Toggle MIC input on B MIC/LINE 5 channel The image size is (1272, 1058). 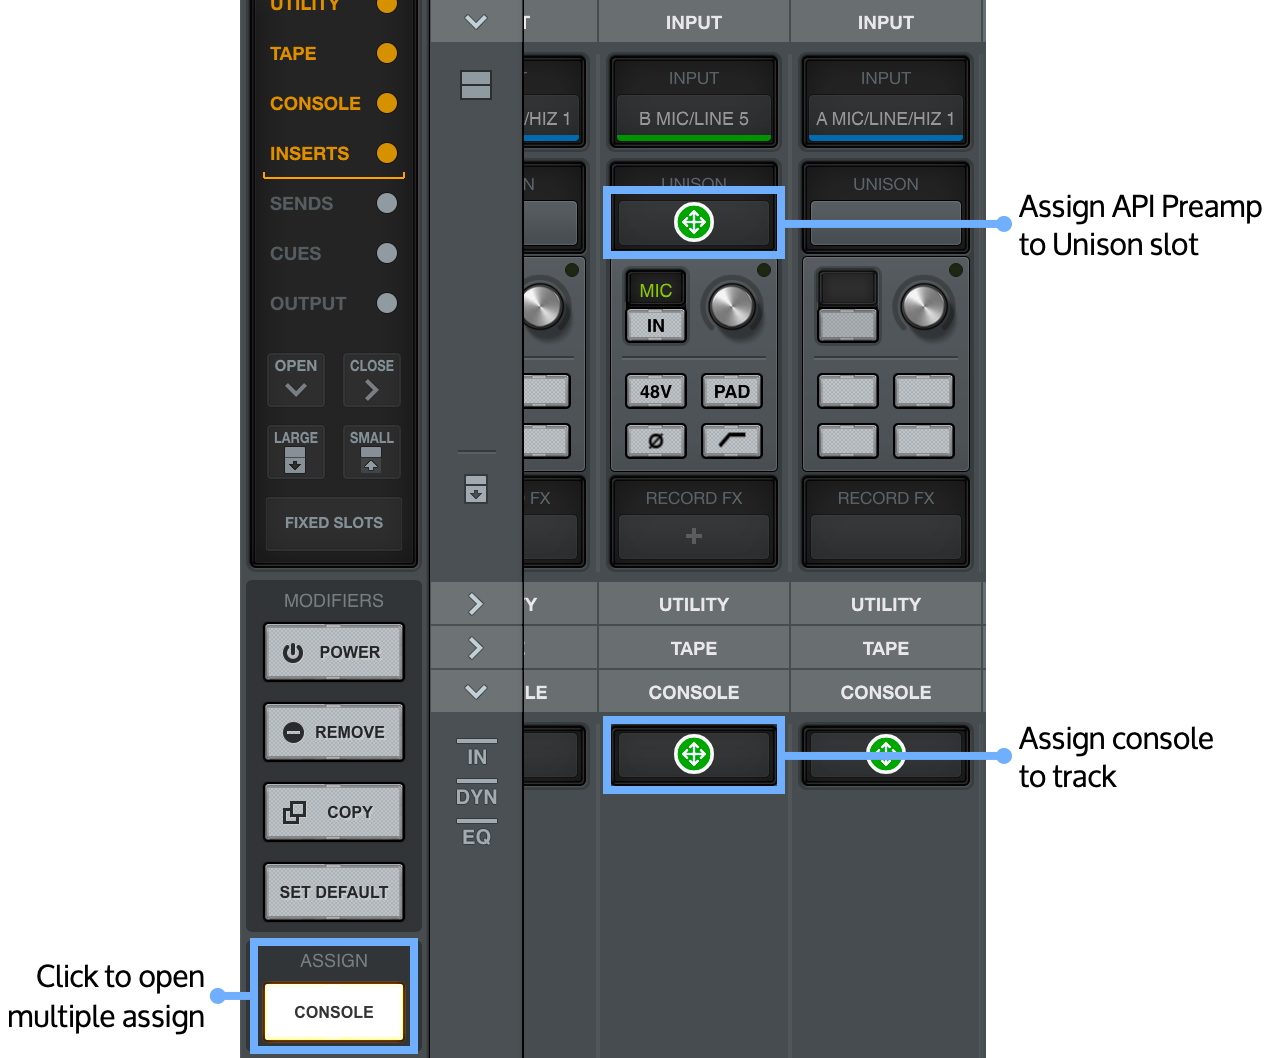click(656, 290)
